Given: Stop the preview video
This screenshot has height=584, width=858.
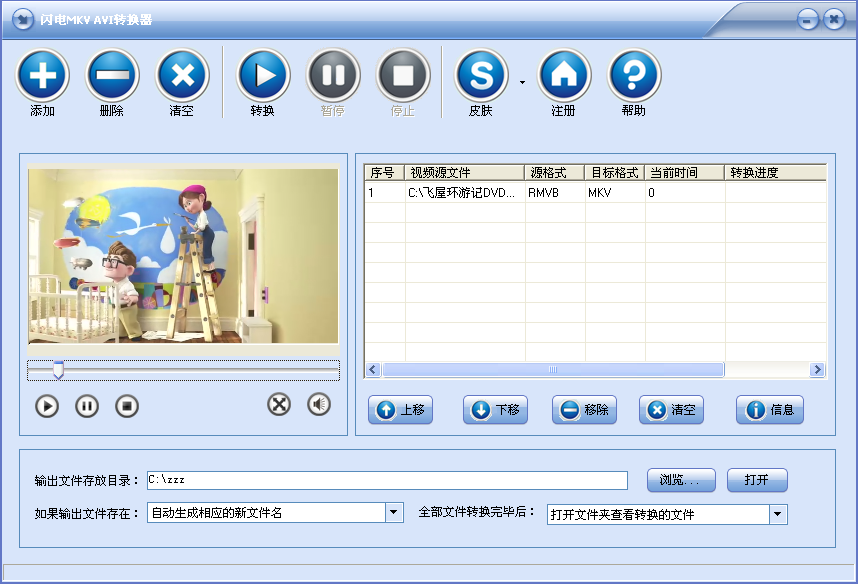Looking at the screenshot, I should 127,406.
